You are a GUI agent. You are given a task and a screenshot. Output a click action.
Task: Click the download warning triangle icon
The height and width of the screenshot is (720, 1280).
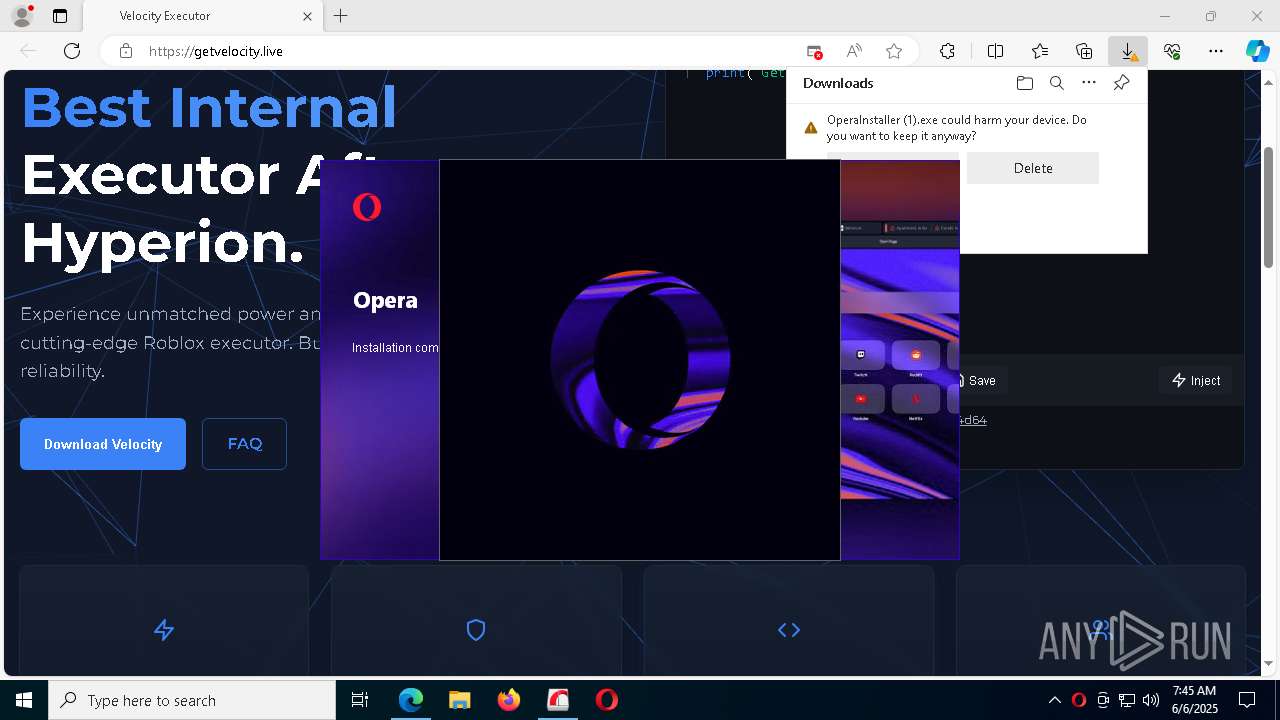(811, 128)
